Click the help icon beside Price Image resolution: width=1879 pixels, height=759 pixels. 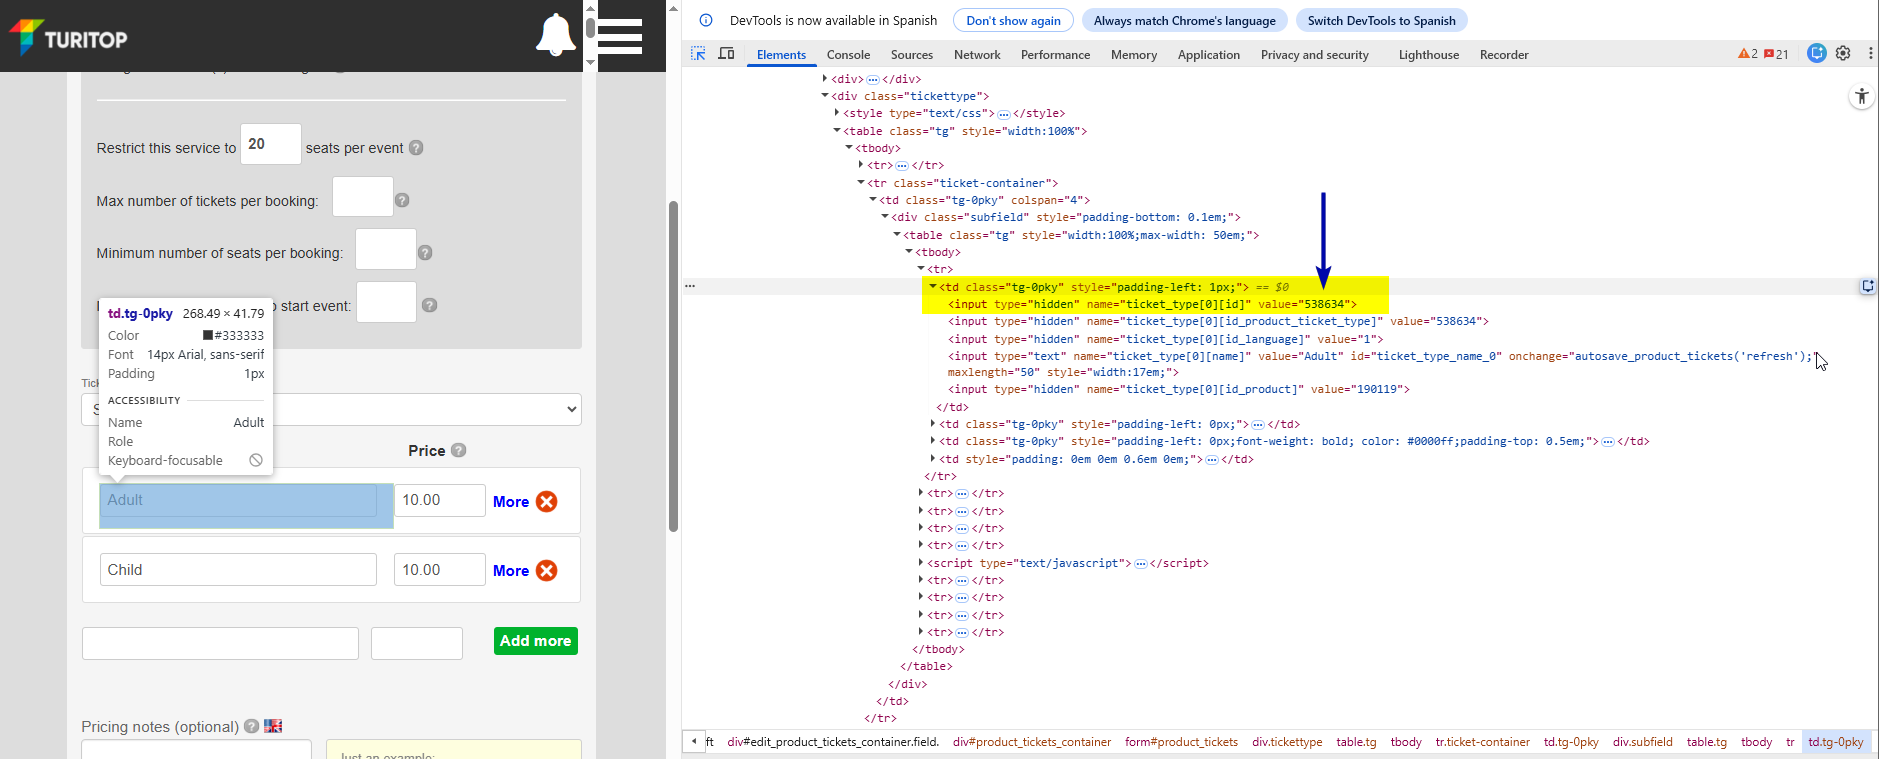pos(459,451)
